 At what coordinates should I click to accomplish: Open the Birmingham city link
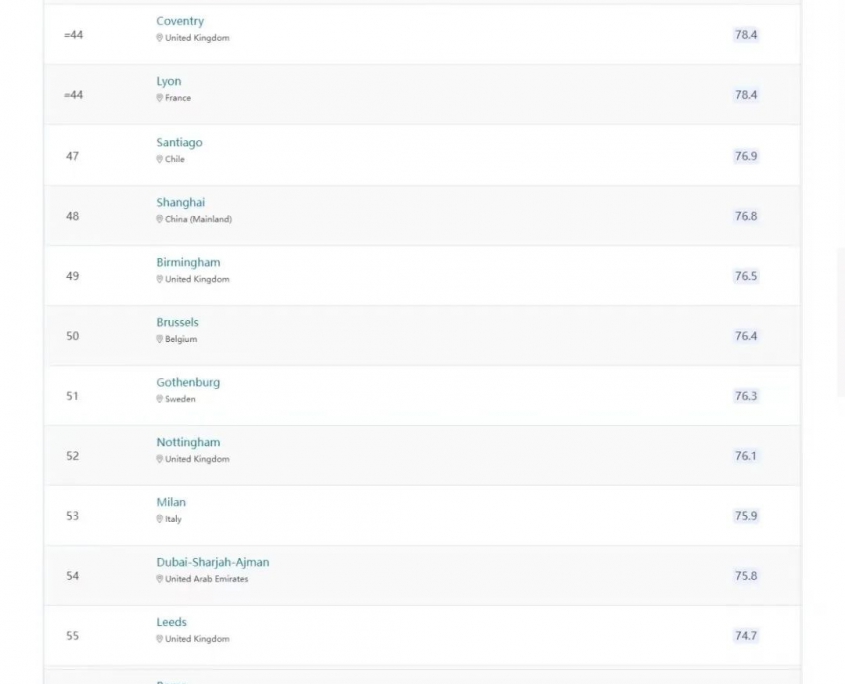point(188,262)
